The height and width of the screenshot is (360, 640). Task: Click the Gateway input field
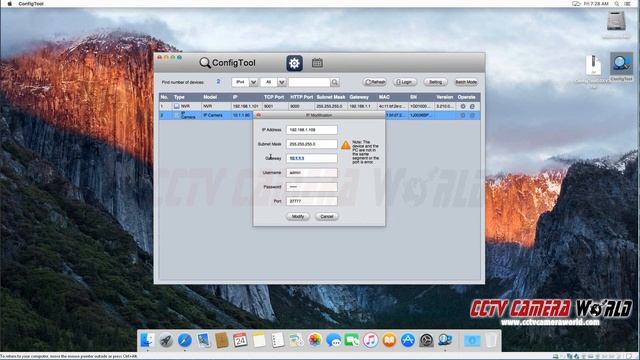coord(312,158)
